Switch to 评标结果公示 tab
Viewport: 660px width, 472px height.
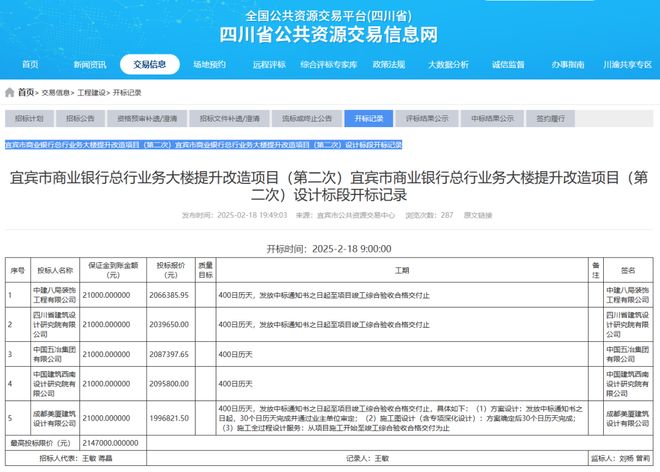pos(427,119)
